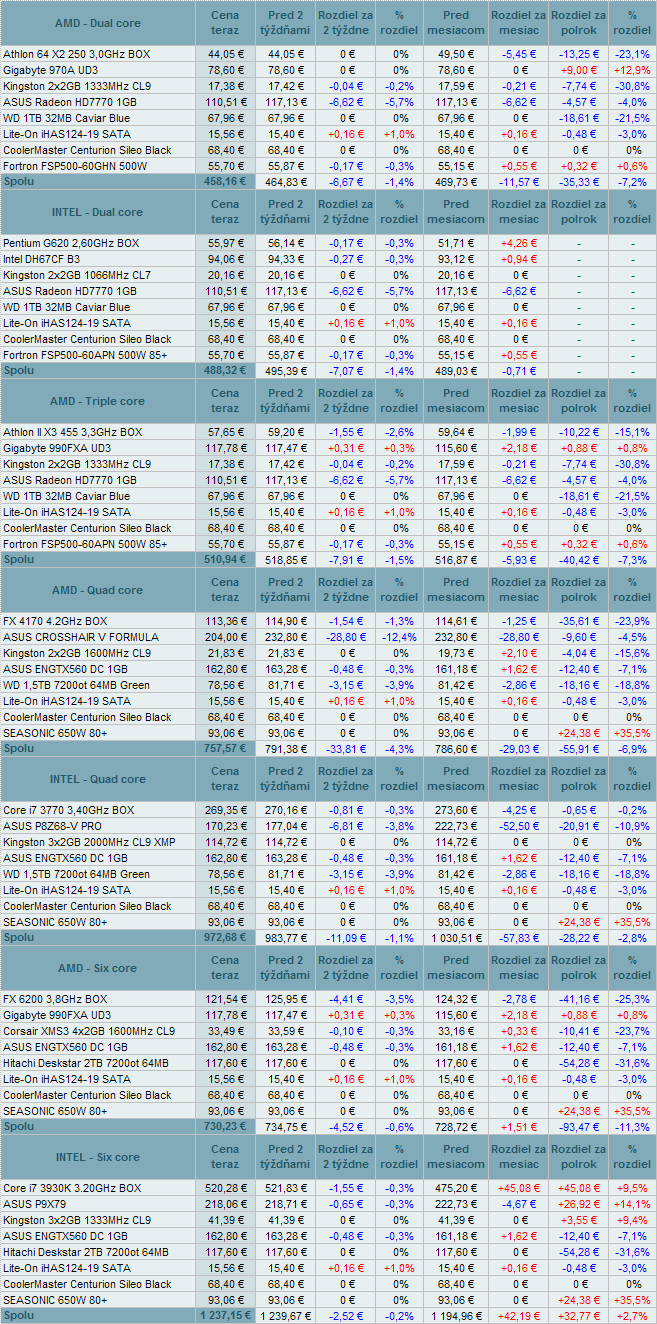Select the 'AMD - Six core' section header
657x1324 pixels.
pyautogui.click(x=97, y=968)
